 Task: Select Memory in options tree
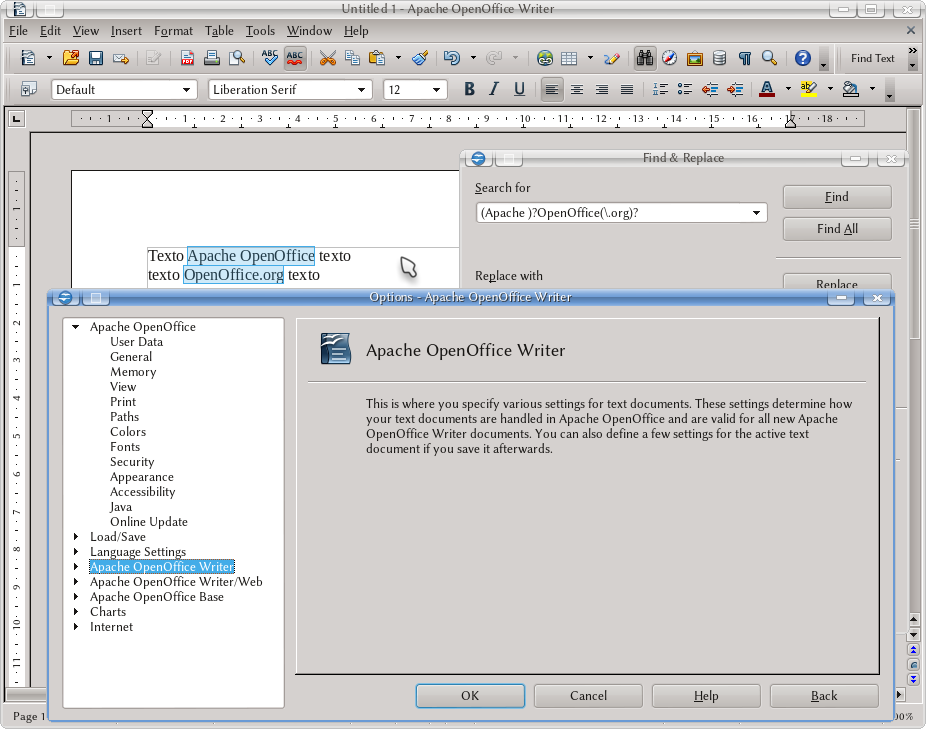click(133, 372)
